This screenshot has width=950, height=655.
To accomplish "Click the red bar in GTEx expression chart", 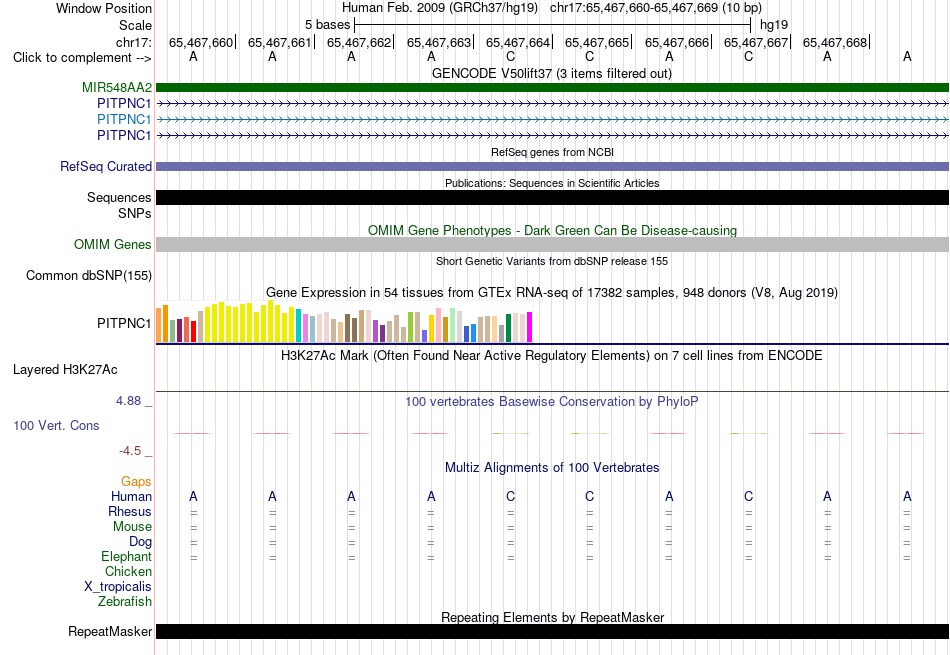I will pos(193,331).
